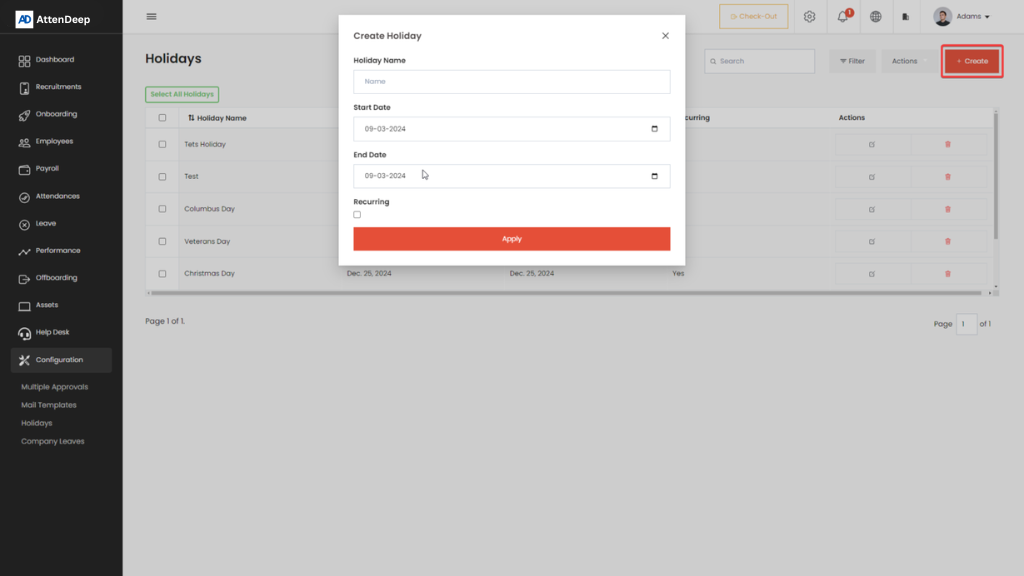Viewport: 1024px width, 576px height.
Task: Edit the Columbus Day holiday
Action: point(872,209)
